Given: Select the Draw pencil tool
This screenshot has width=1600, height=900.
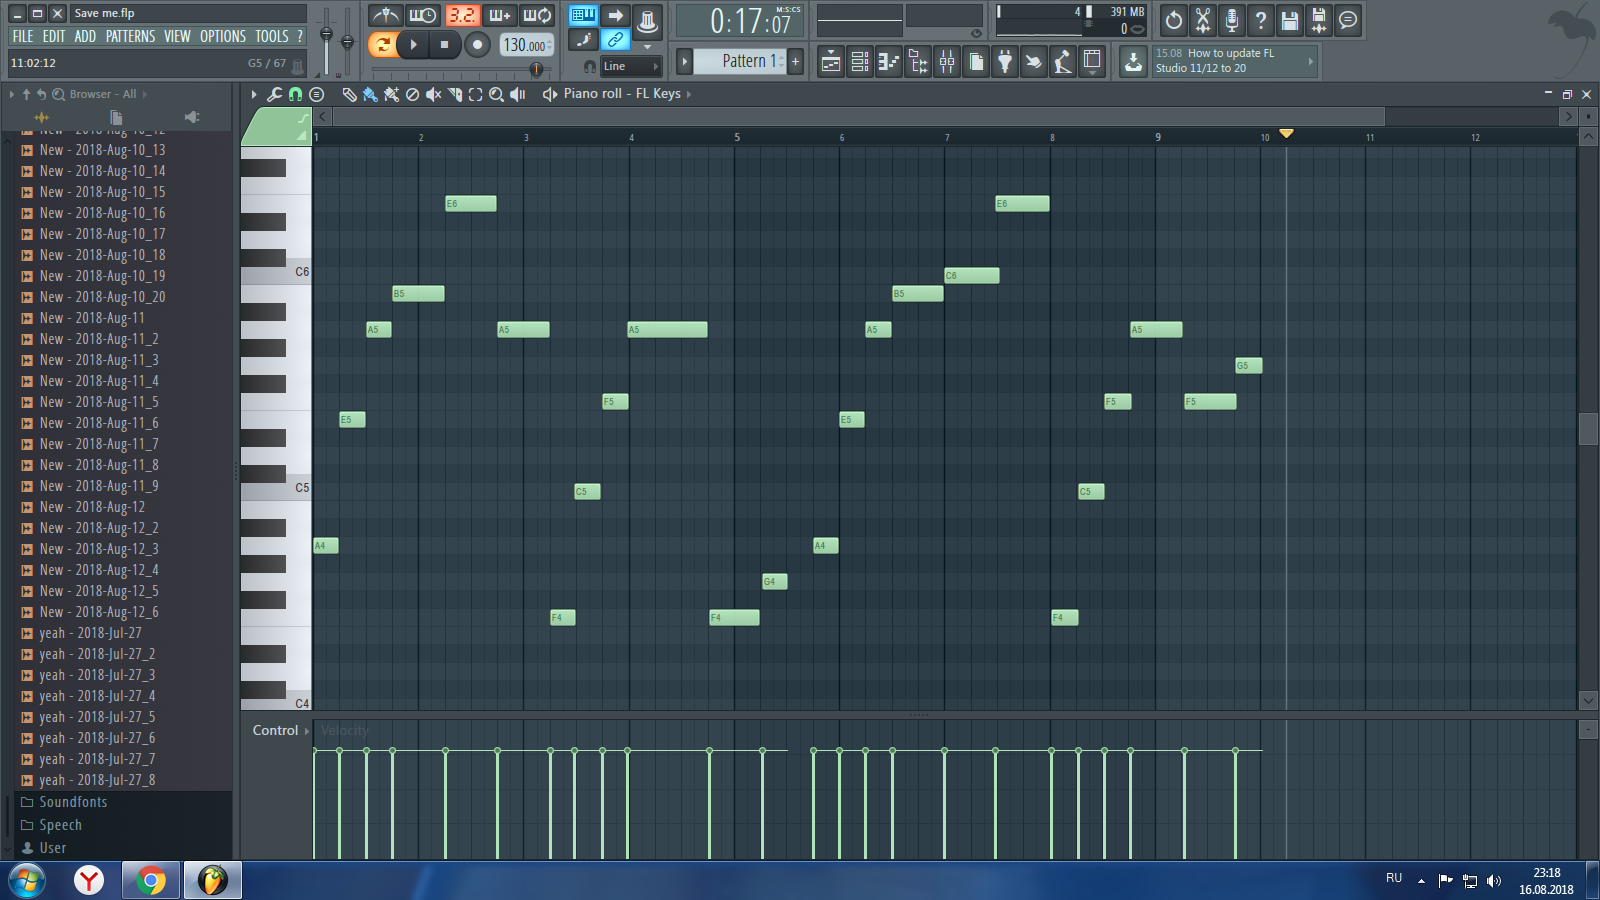Looking at the screenshot, I should pos(349,94).
